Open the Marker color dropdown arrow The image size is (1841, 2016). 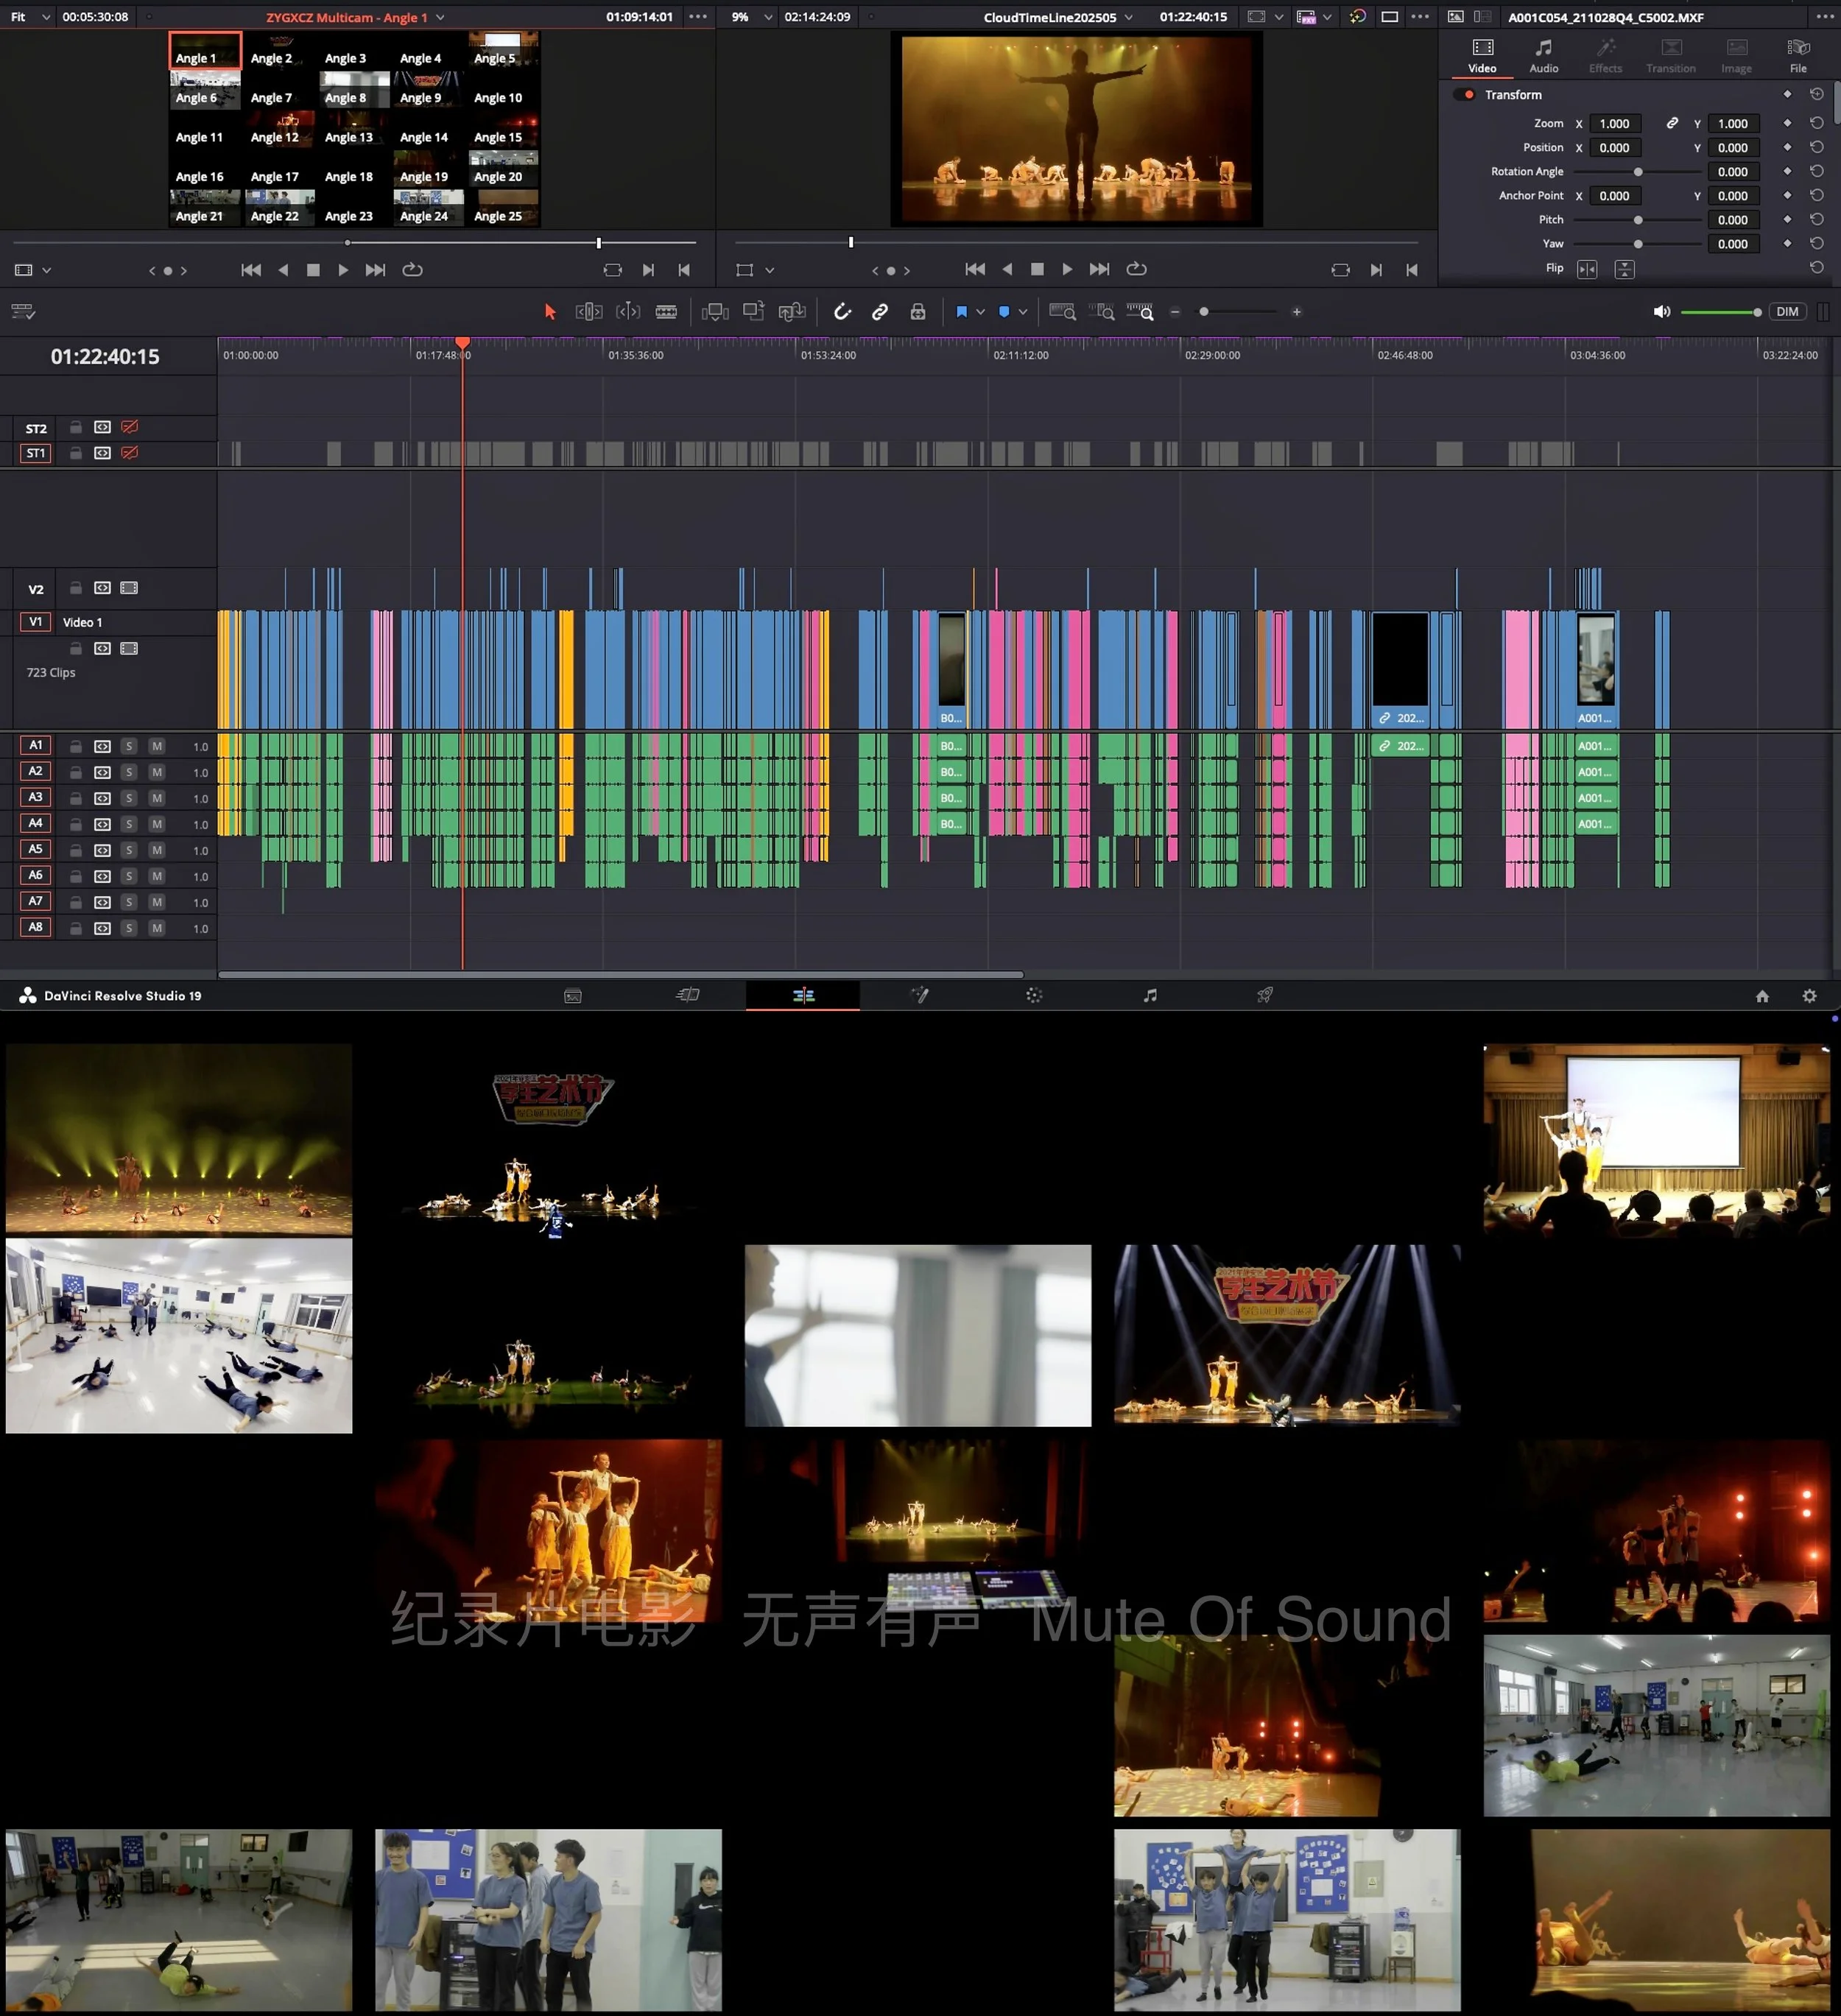point(1023,312)
